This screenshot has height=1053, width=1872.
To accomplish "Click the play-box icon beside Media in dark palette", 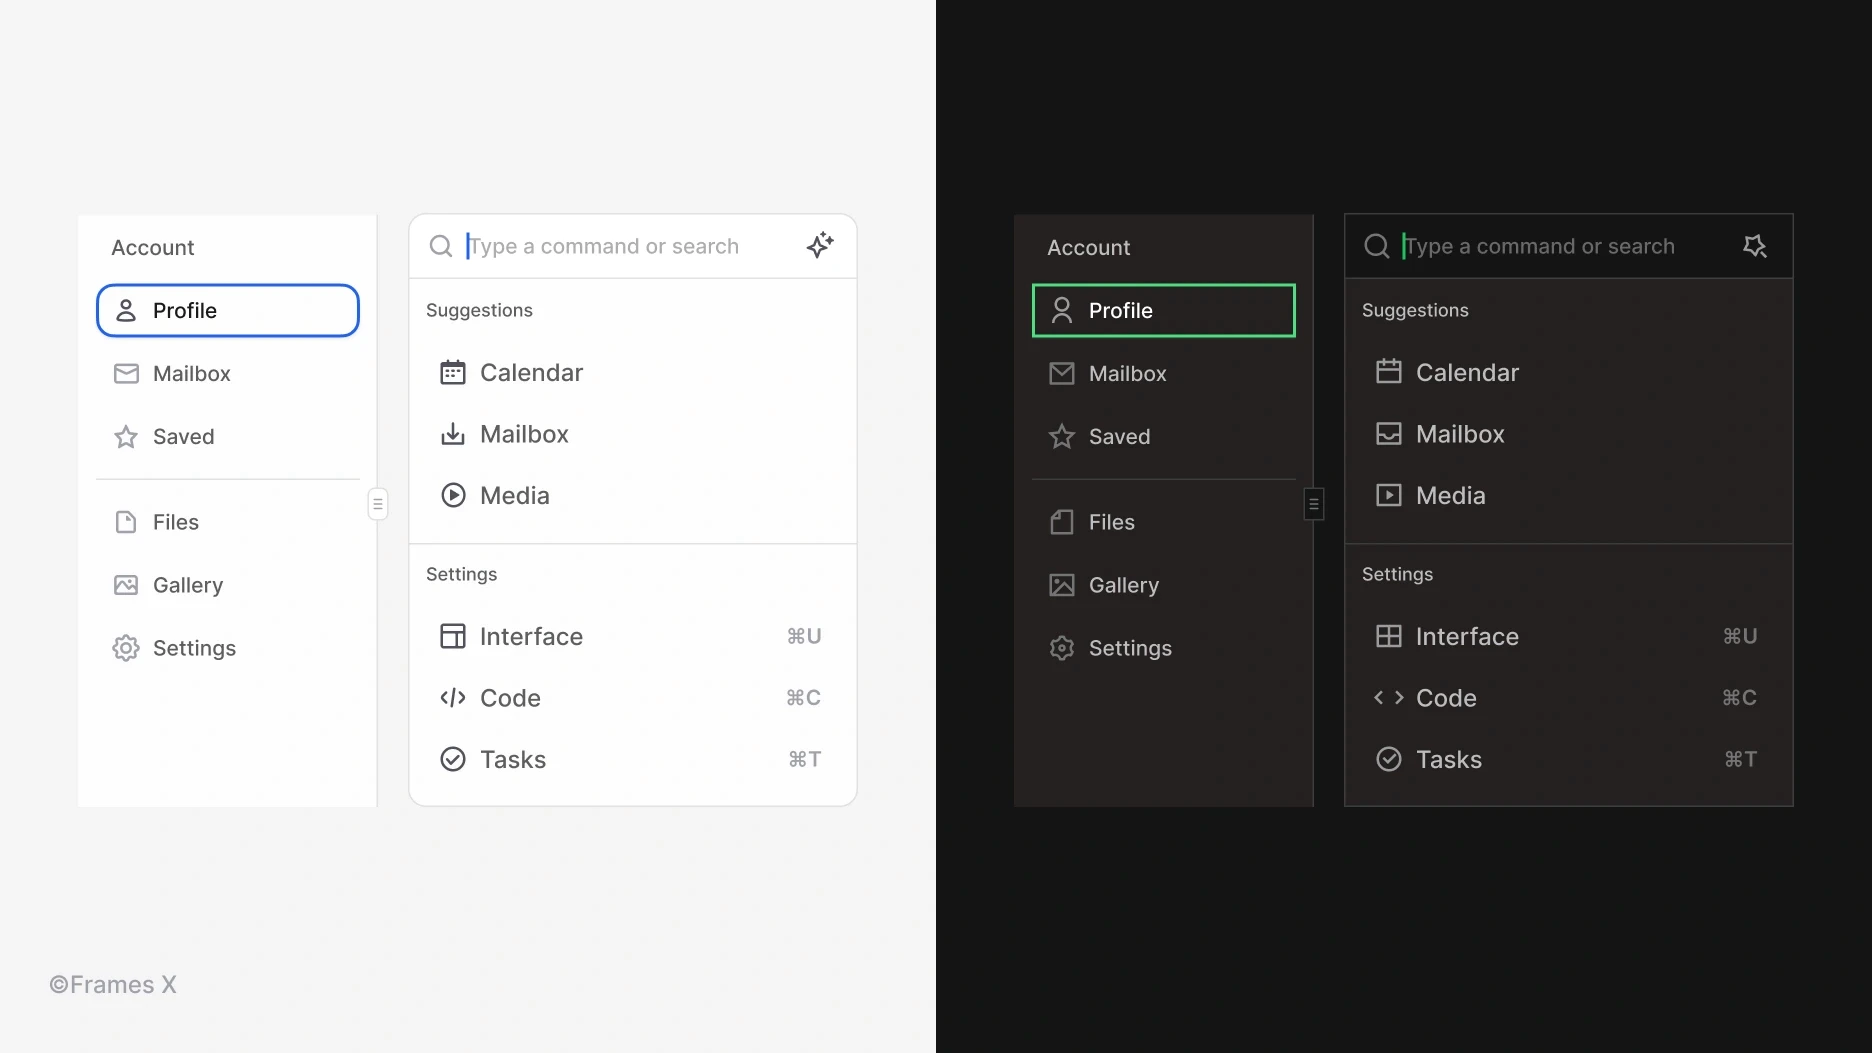I will (x=1389, y=495).
